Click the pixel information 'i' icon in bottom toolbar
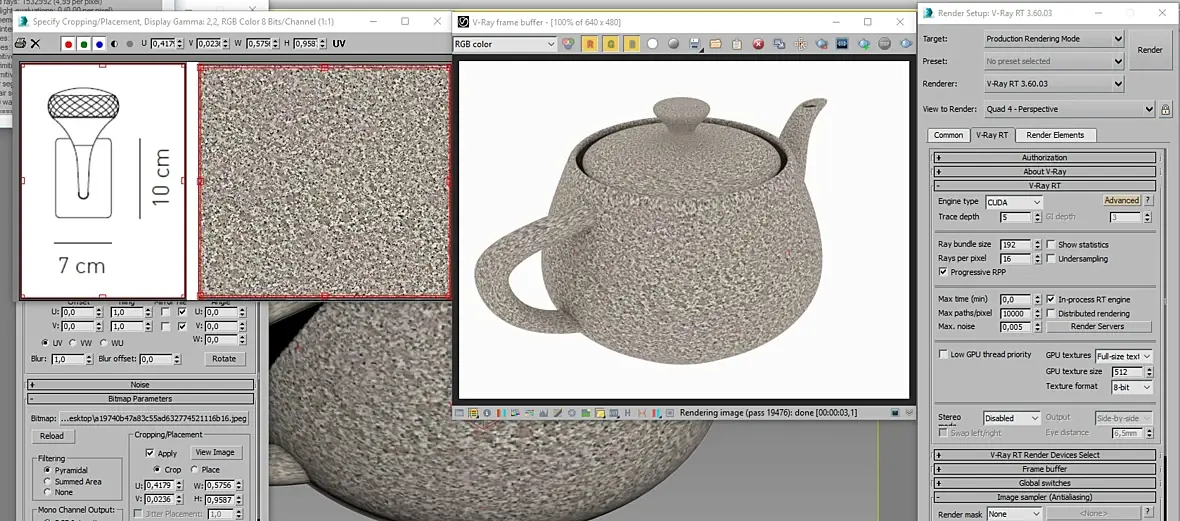1180x521 pixels. click(x=487, y=413)
